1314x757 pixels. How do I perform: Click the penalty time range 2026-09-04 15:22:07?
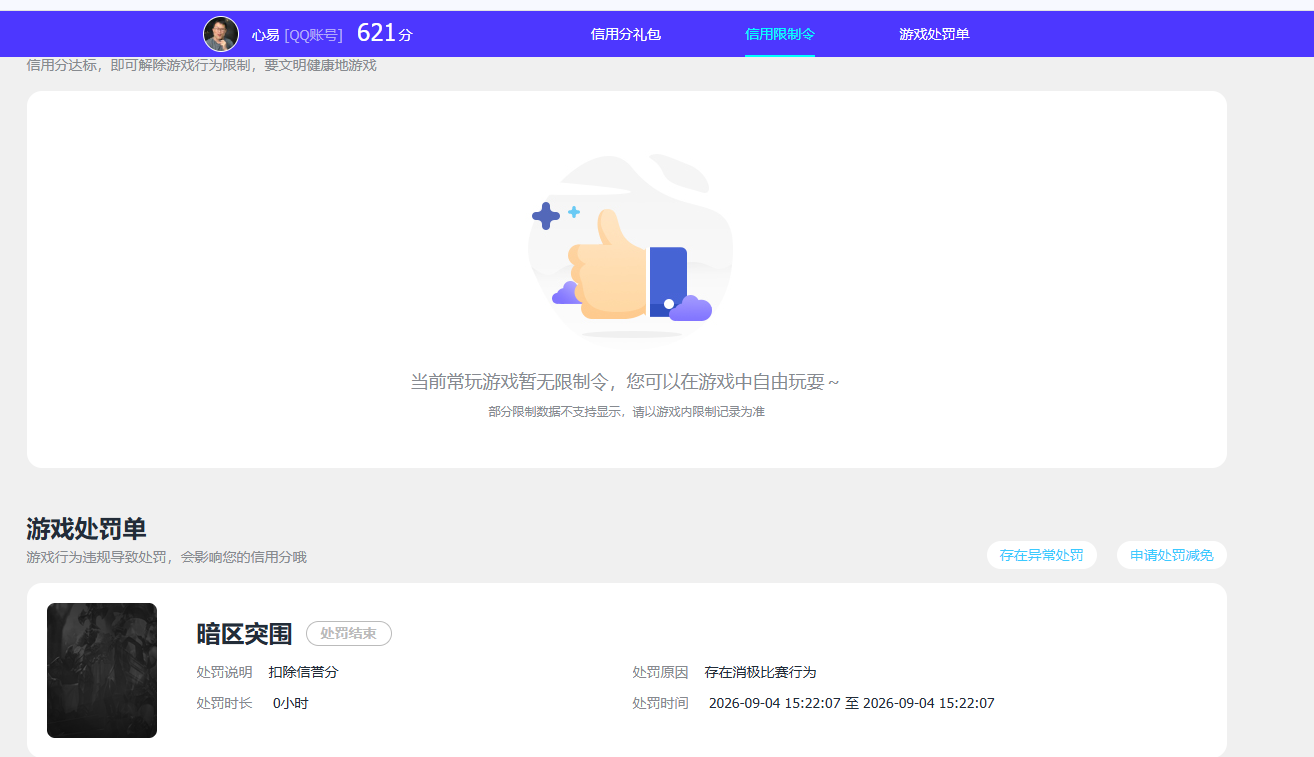(x=852, y=703)
